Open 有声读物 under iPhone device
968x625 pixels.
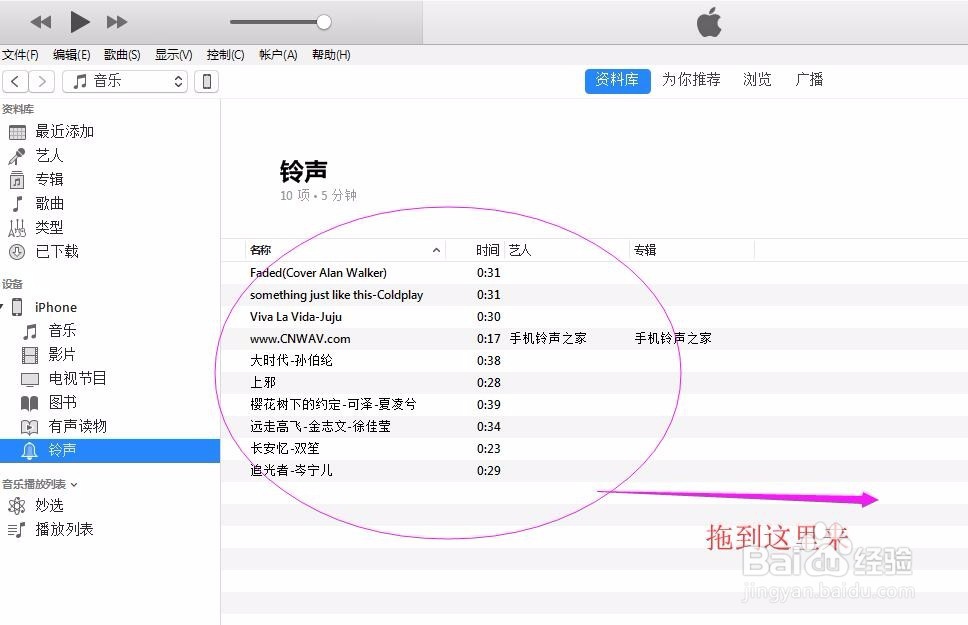pos(77,426)
